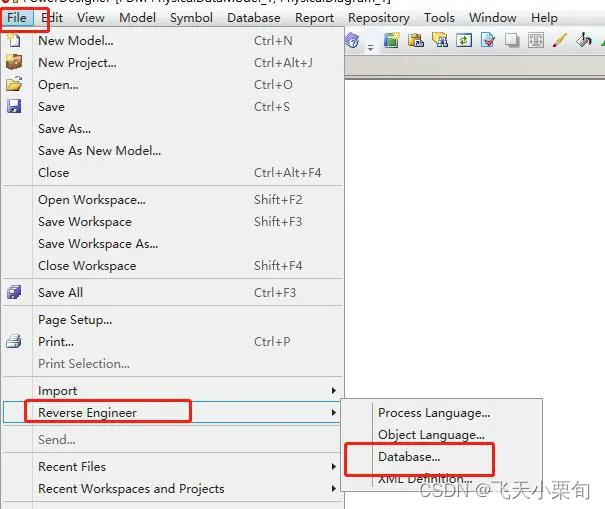Screen dimensions: 605x509
Task: Open the Report menu
Action: (314, 18)
